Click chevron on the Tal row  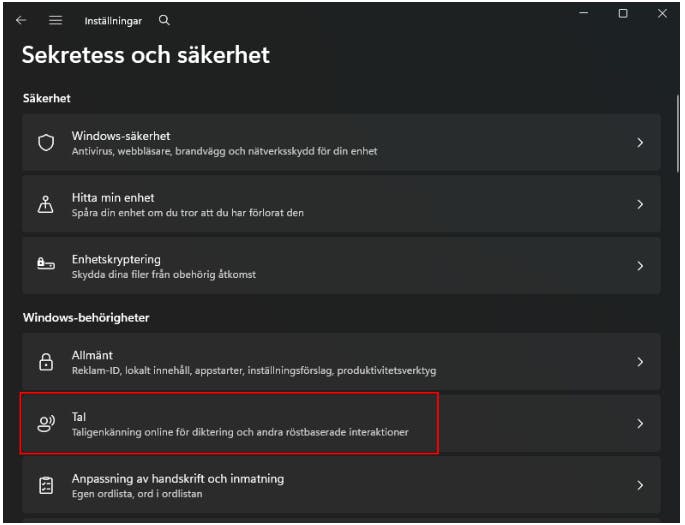coord(640,423)
